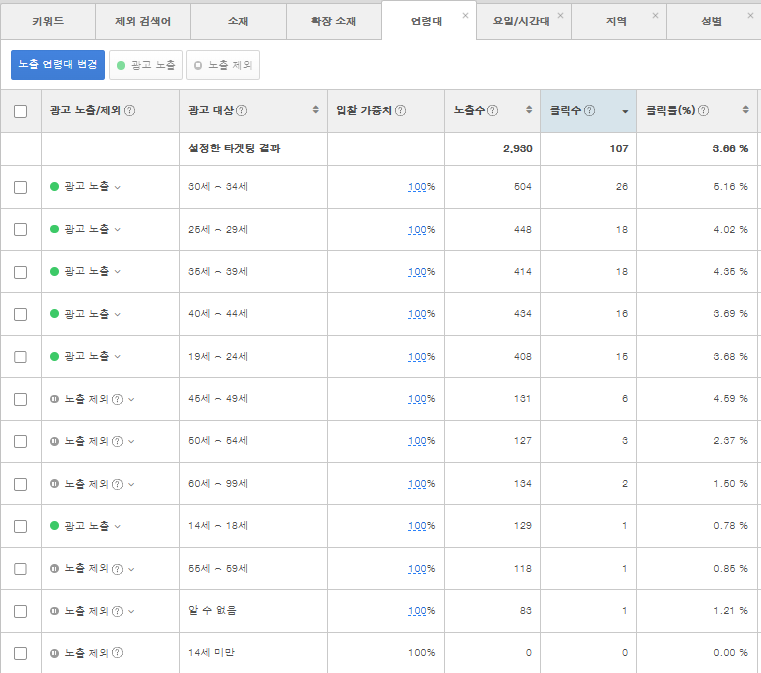The height and width of the screenshot is (673, 761).
Task: Expand 노출 제외 dropdown in 알 수 없음 row
Action: click(x=131, y=611)
